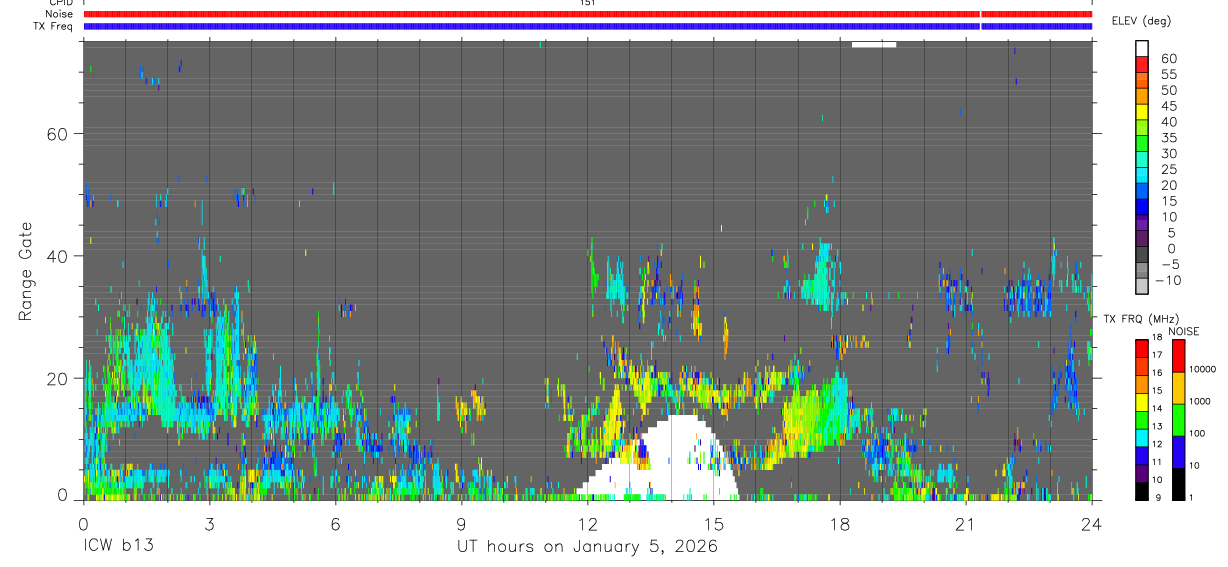
Task: Click the 'ICW b13' radar beam label
Action: 118,546
